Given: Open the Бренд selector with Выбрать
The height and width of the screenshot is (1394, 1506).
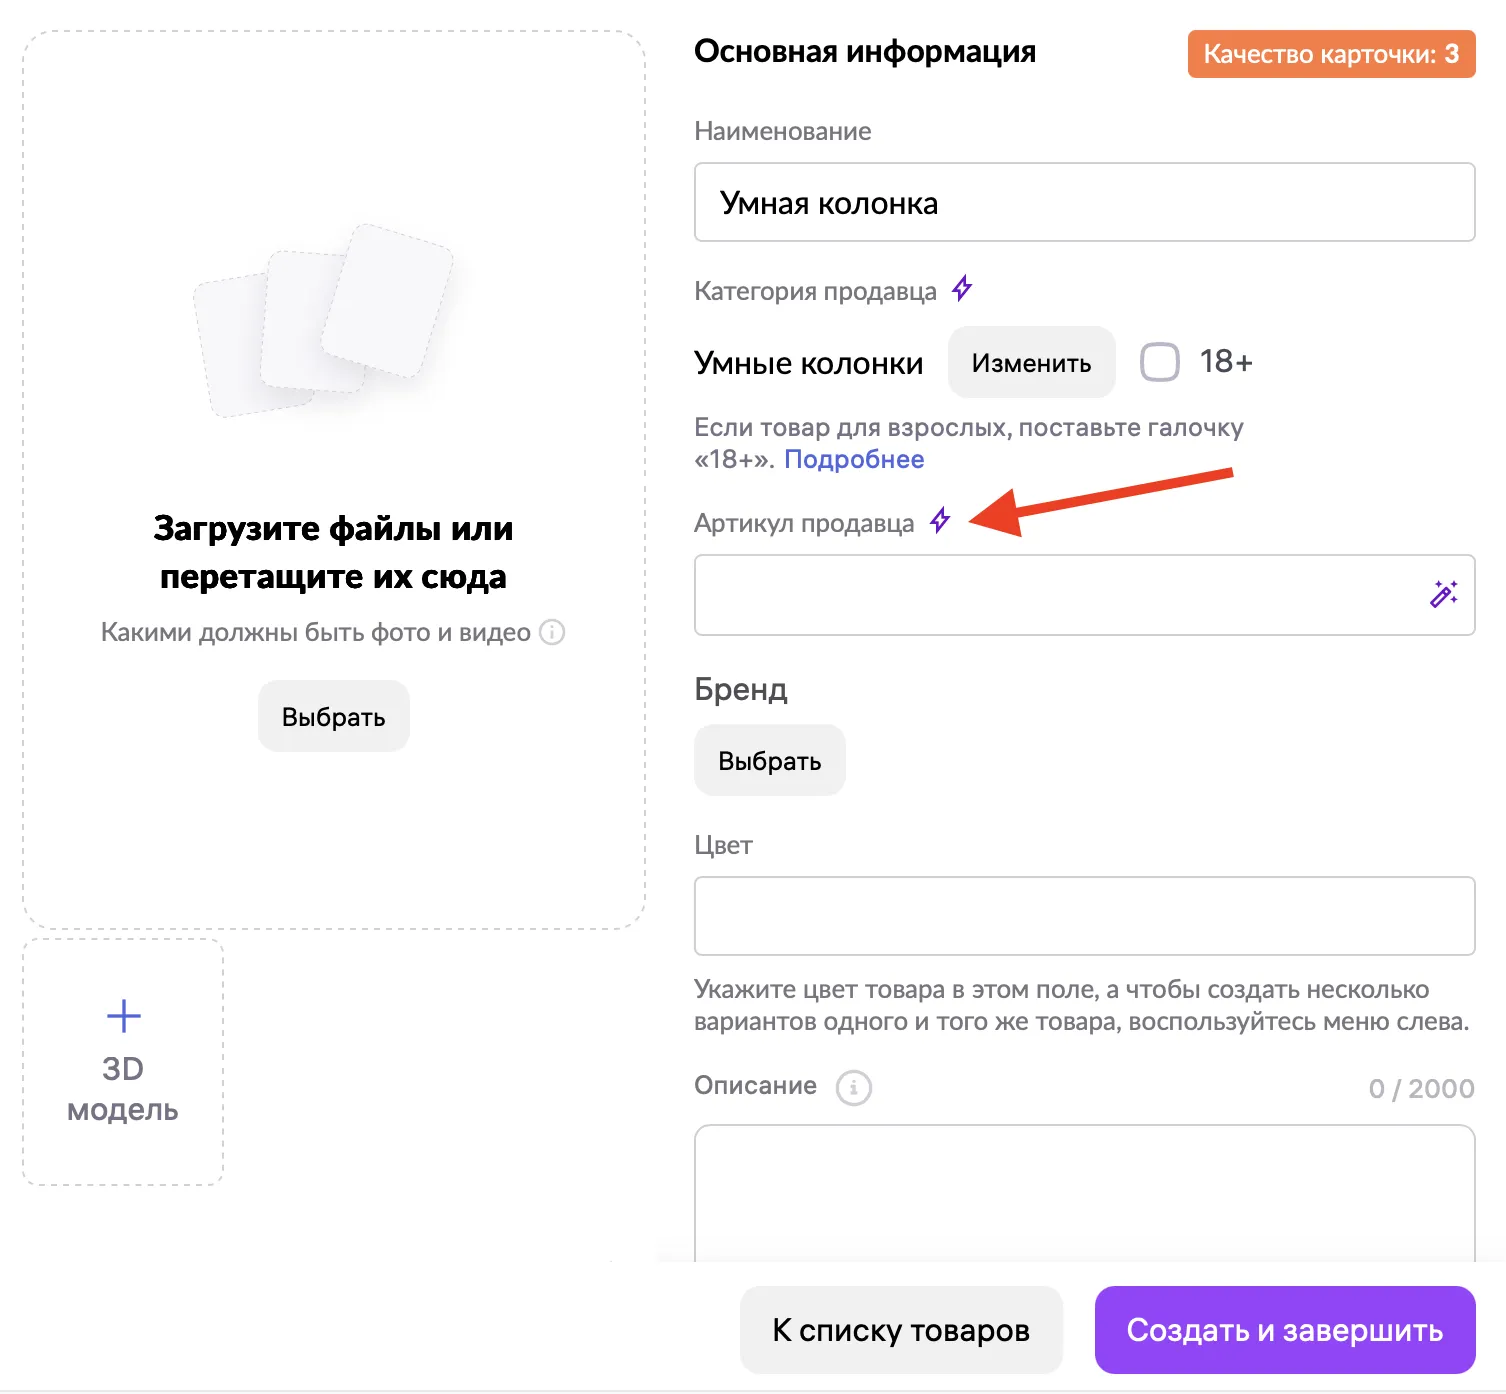Looking at the screenshot, I should [769, 761].
